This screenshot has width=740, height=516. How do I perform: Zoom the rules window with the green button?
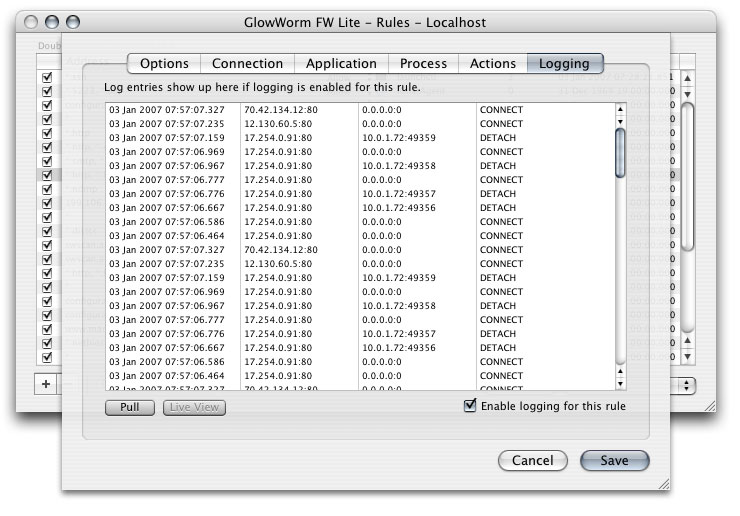pos(73,22)
